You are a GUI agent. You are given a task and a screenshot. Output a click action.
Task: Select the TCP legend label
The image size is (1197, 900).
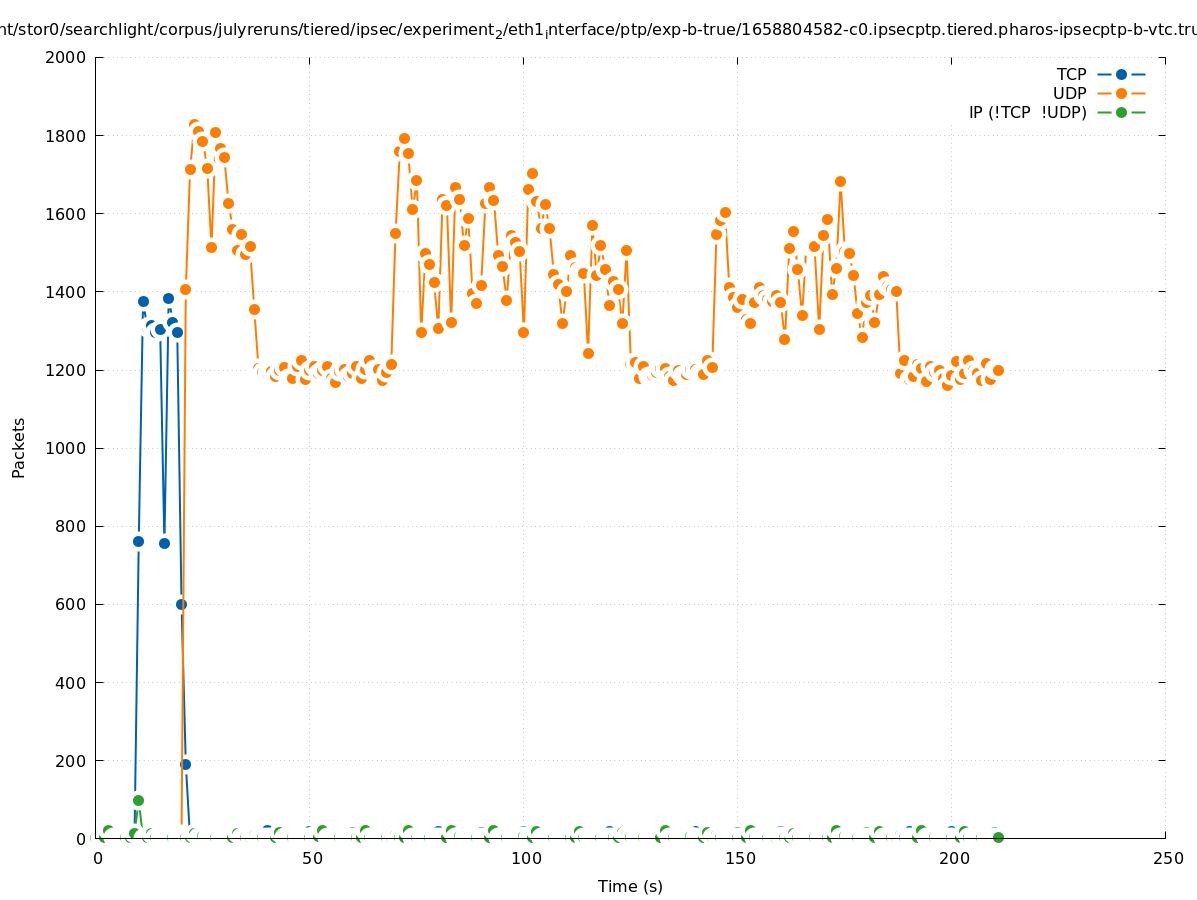coord(1071,74)
